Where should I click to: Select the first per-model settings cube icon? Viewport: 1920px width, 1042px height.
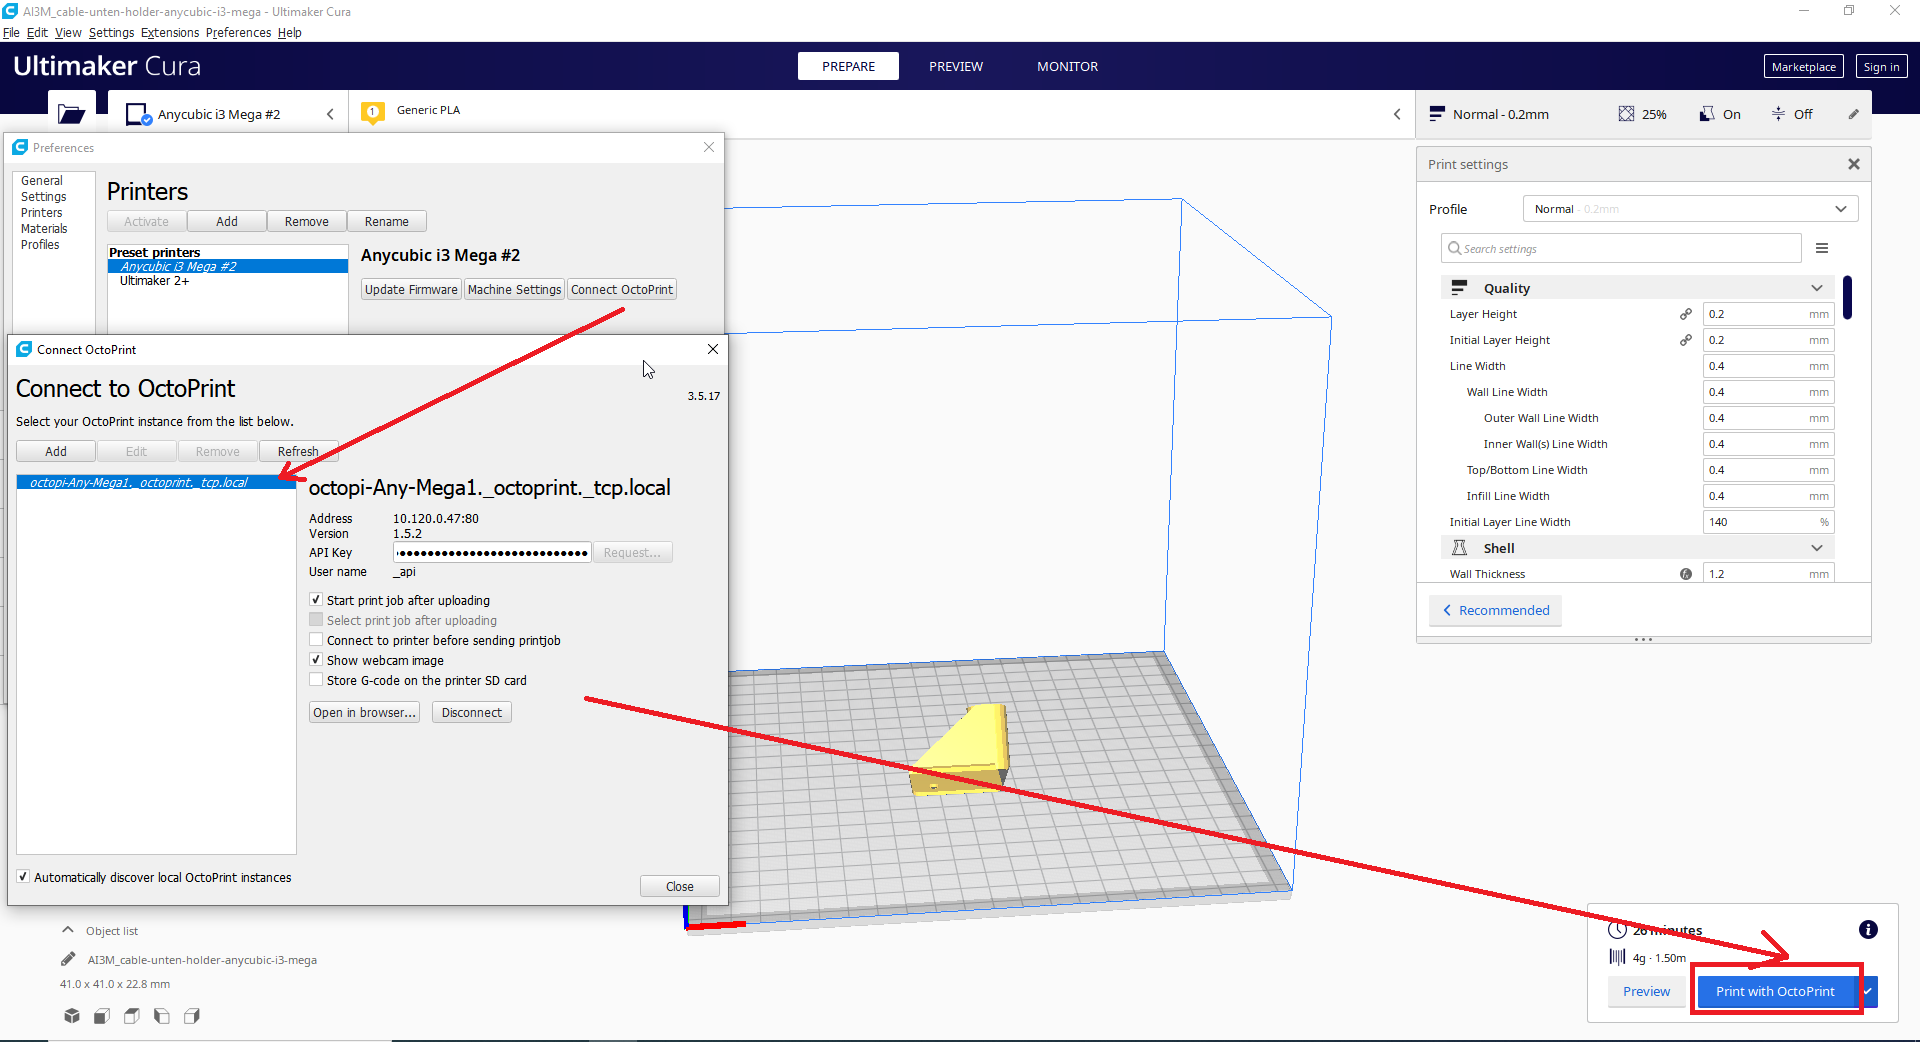[71, 1016]
